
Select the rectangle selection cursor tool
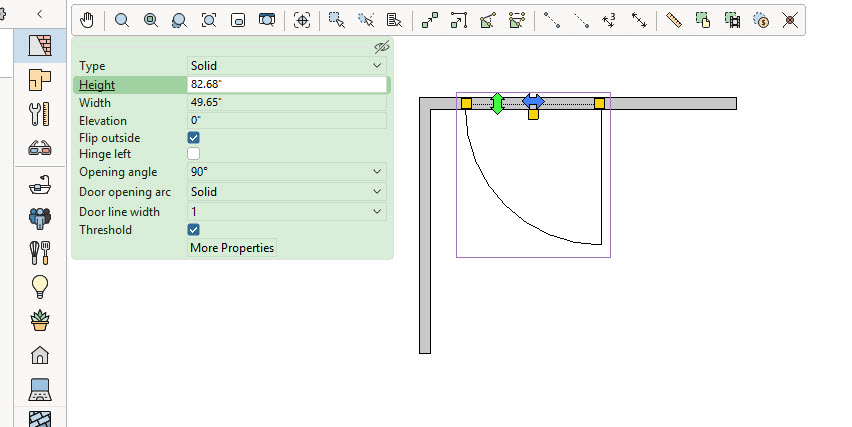pyautogui.click(x=337, y=20)
